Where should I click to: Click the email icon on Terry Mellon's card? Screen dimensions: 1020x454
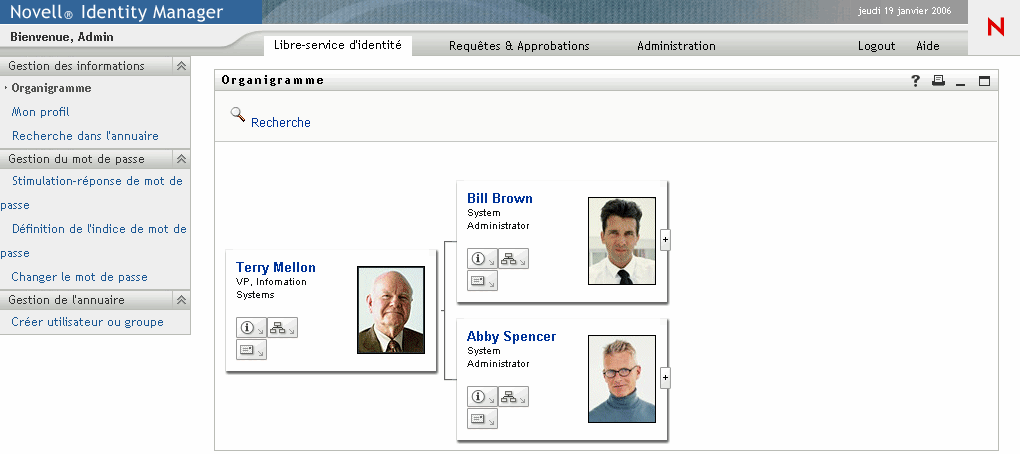pos(250,349)
